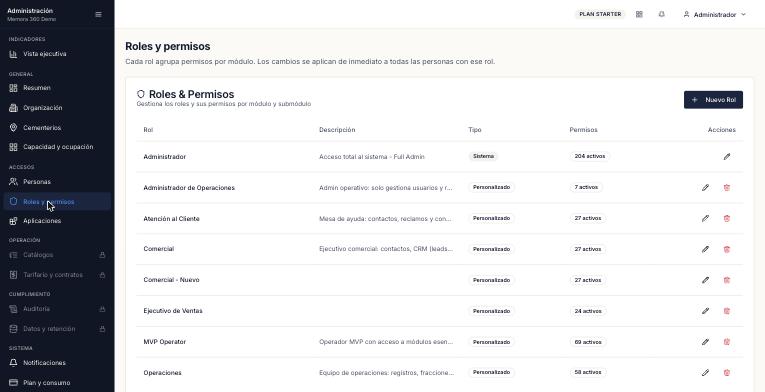The height and width of the screenshot is (392, 765).
Task: Open locked Datos y retención item
Action: pyautogui.click(x=57, y=329)
